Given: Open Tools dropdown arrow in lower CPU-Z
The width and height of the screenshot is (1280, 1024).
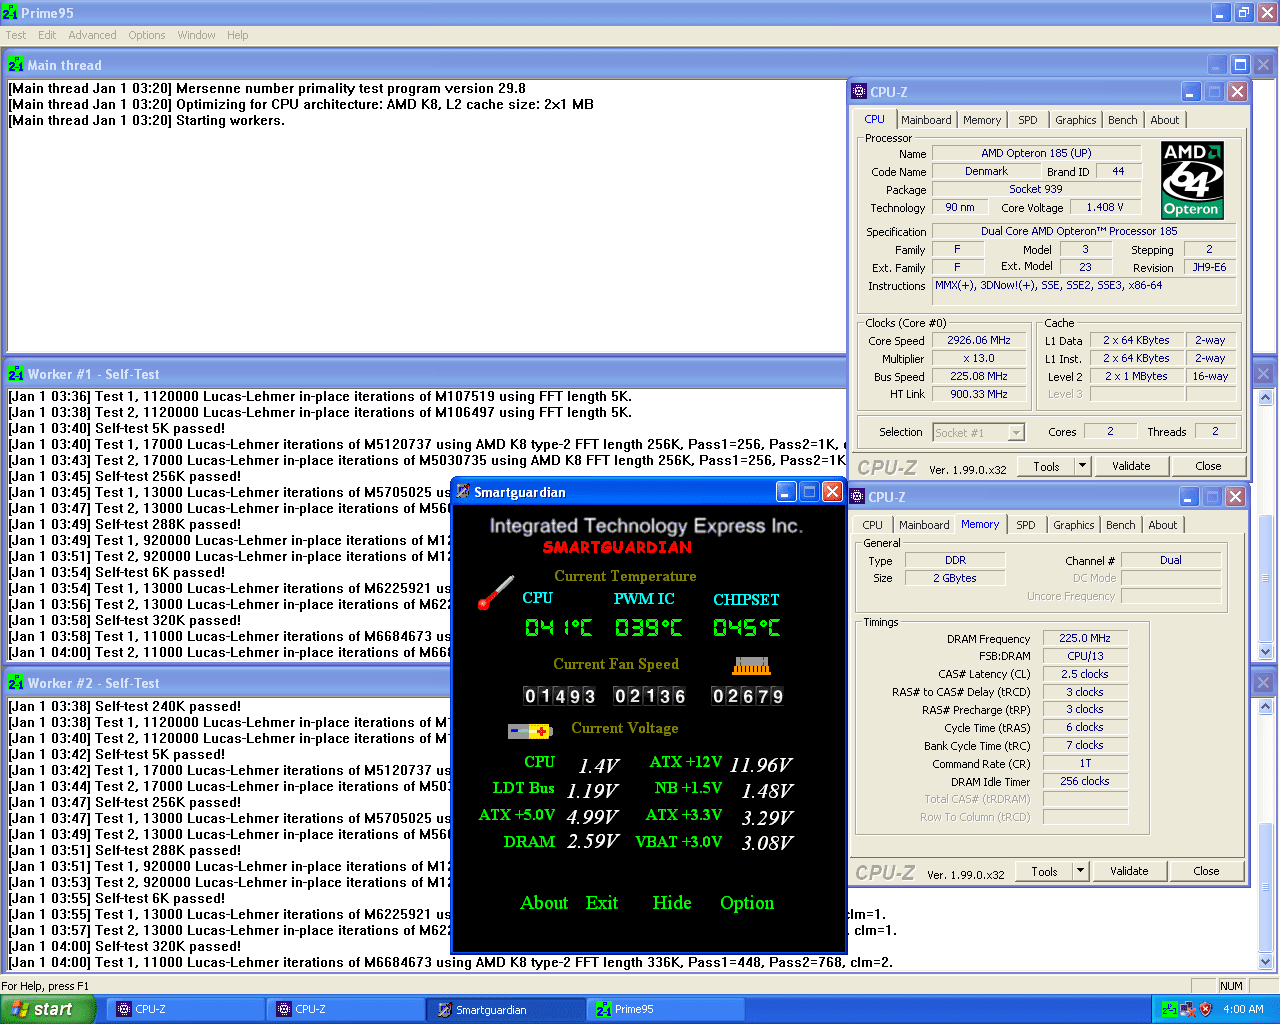Looking at the screenshot, I should 1080,871.
